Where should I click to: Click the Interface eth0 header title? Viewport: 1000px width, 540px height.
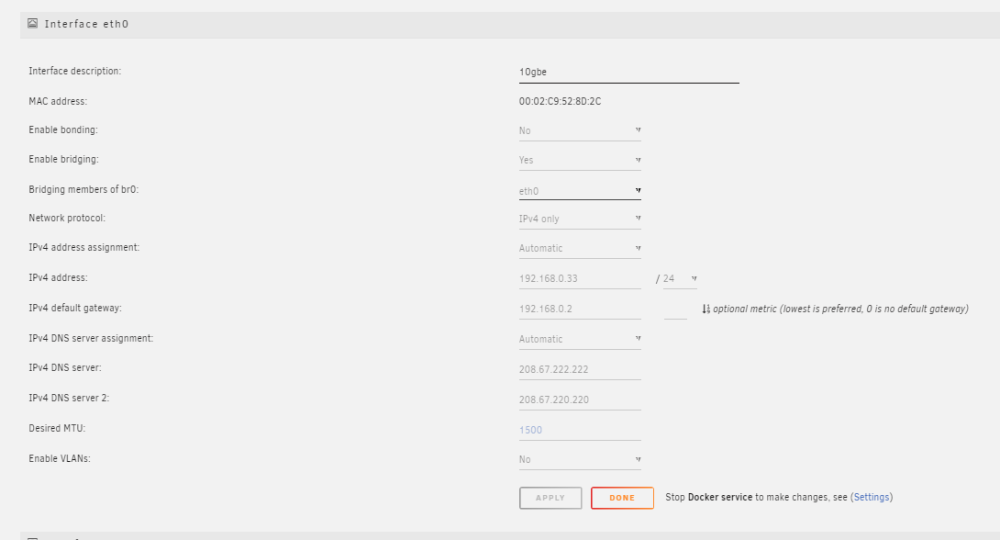(86, 24)
